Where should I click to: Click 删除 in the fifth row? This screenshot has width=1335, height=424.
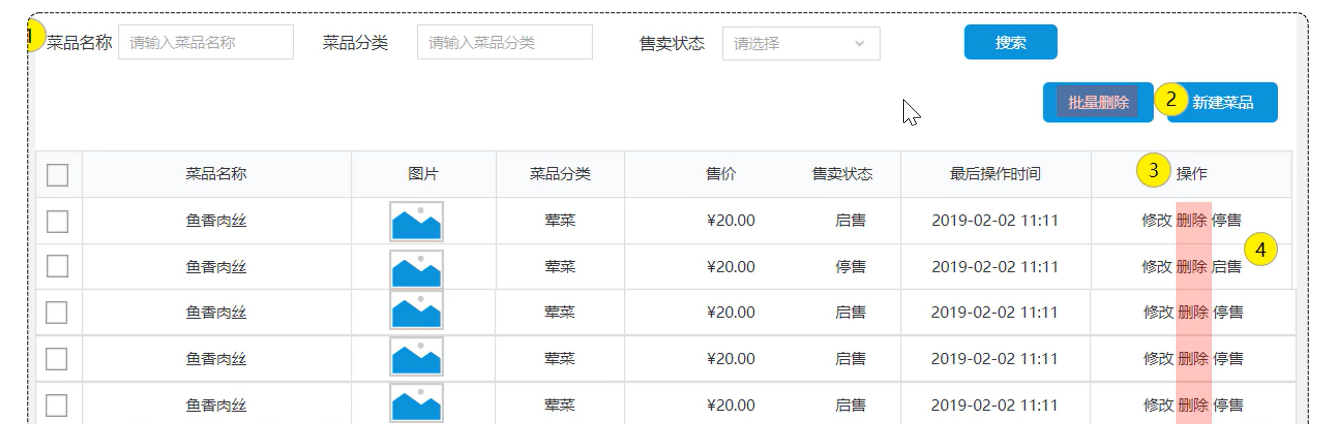pos(1193,404)
